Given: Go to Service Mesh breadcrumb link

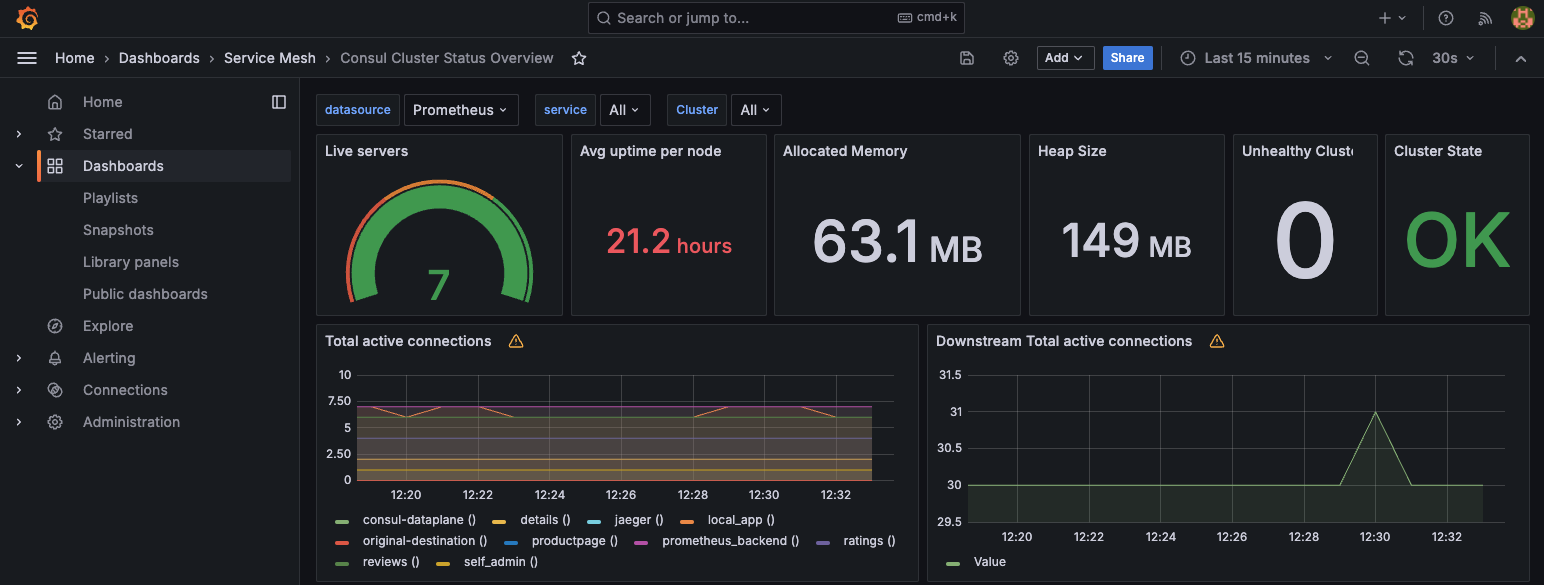Looking at the screenshot, I should (x=269, y=58).
